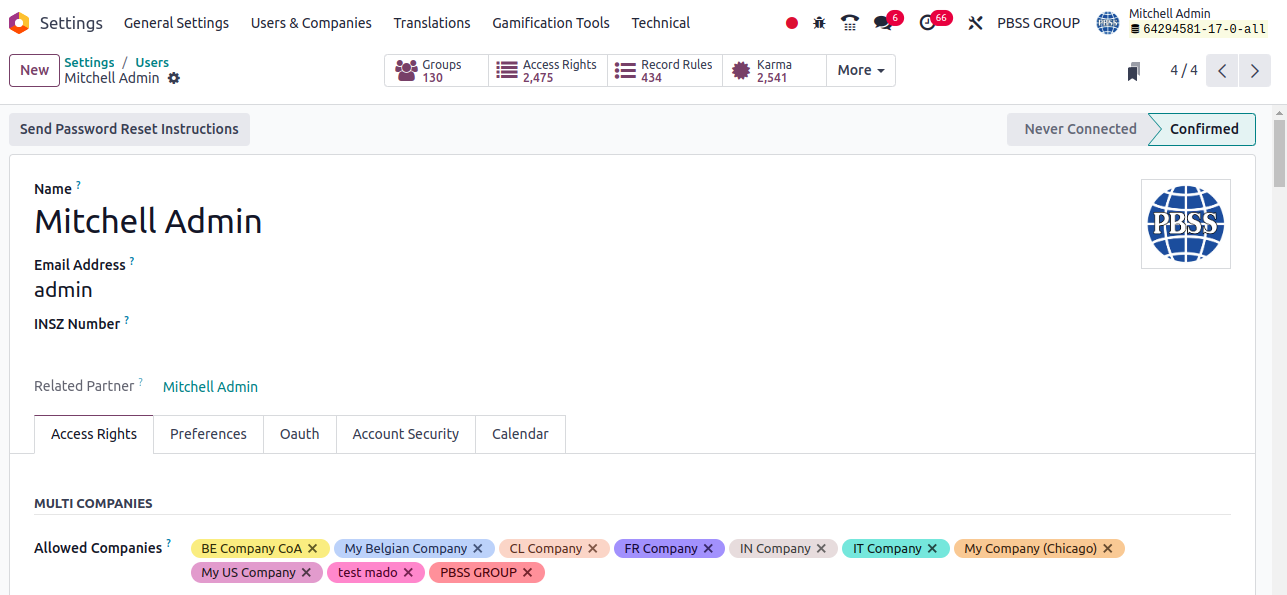Click the PBSS user avatar image
Screen dimensions: 1287x595
[x=1186, y=224]
